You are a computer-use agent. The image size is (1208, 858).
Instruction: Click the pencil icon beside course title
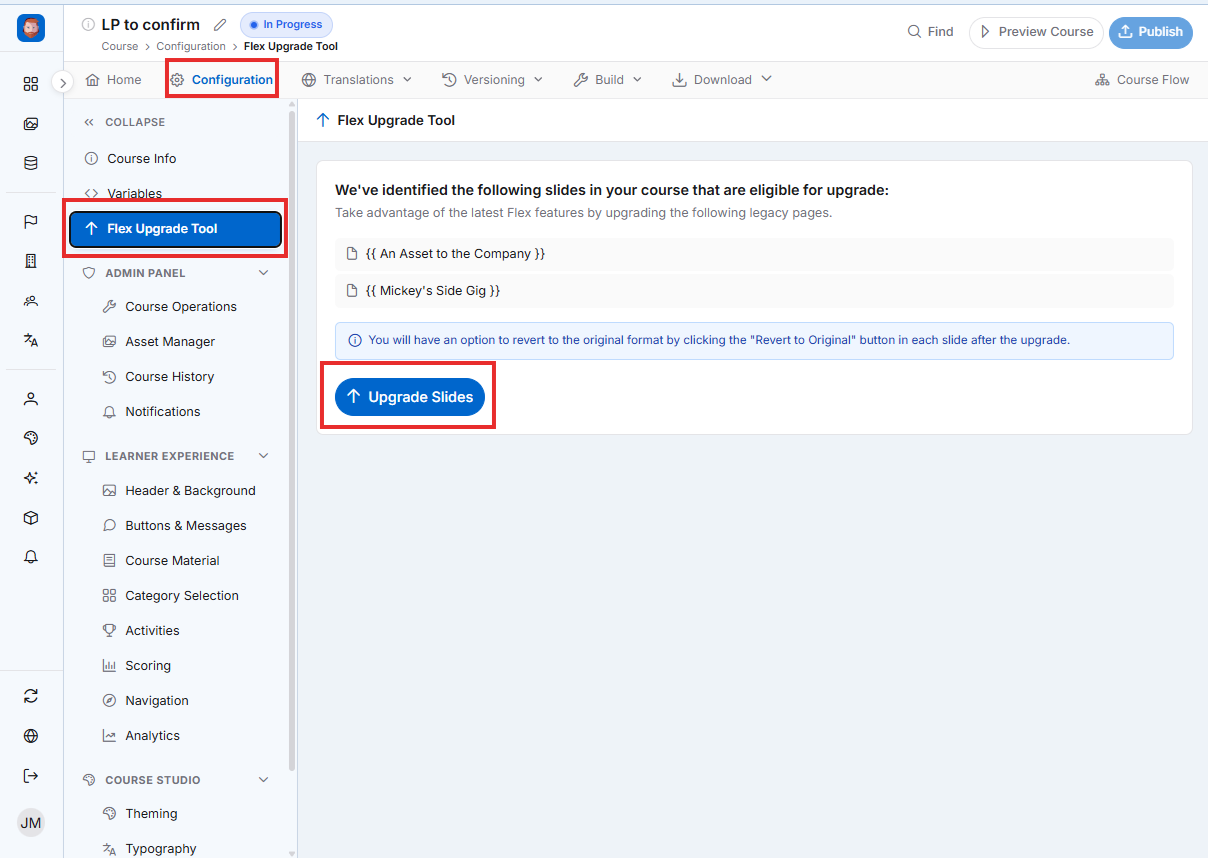coord(220,25)
